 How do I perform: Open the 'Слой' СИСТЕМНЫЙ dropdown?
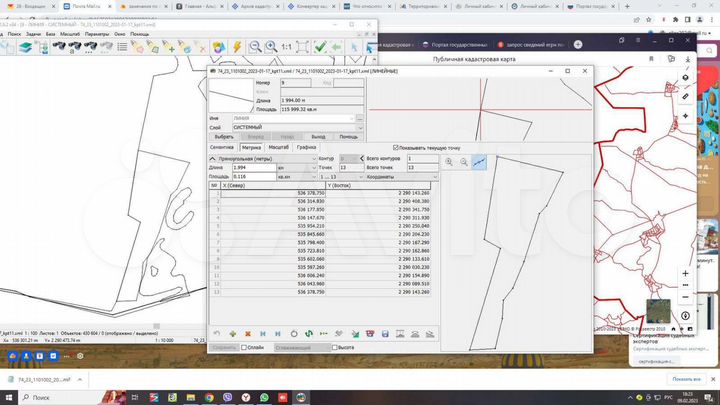(x=298, y=127)
